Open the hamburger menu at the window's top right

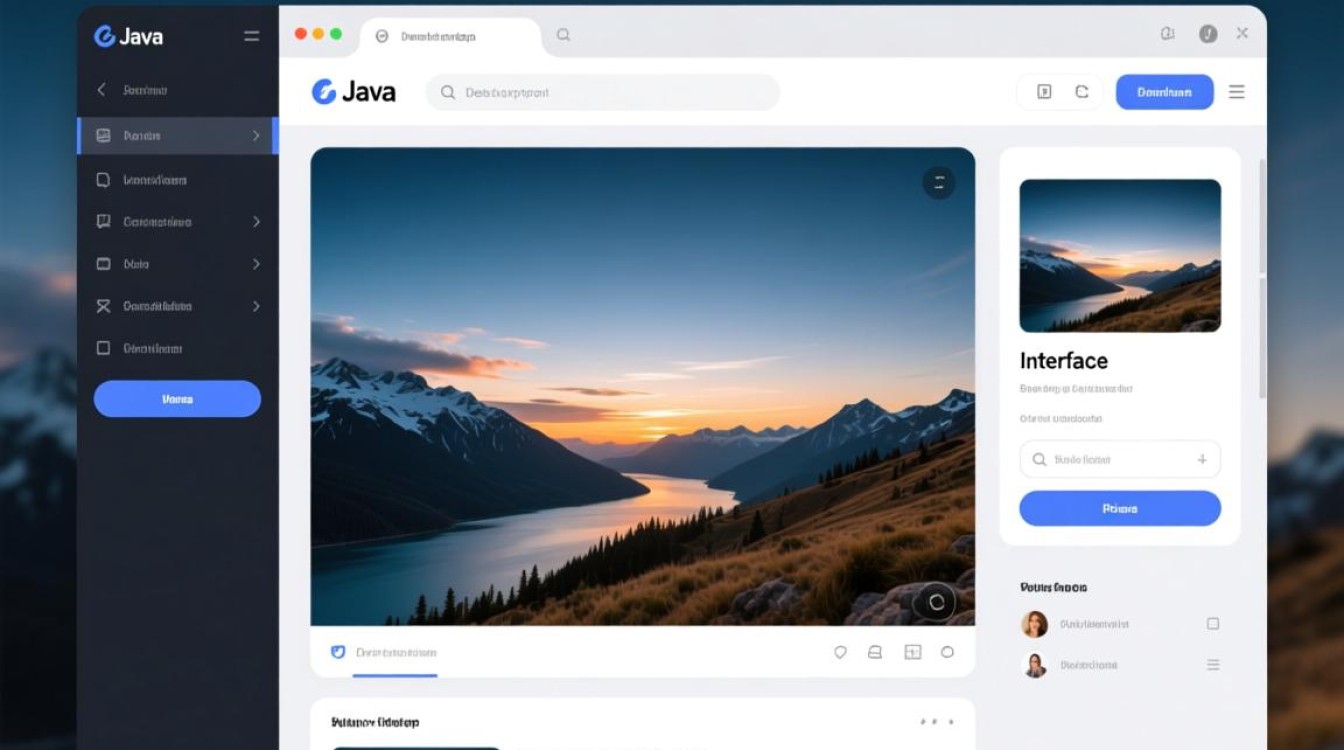click(1237, 91)
